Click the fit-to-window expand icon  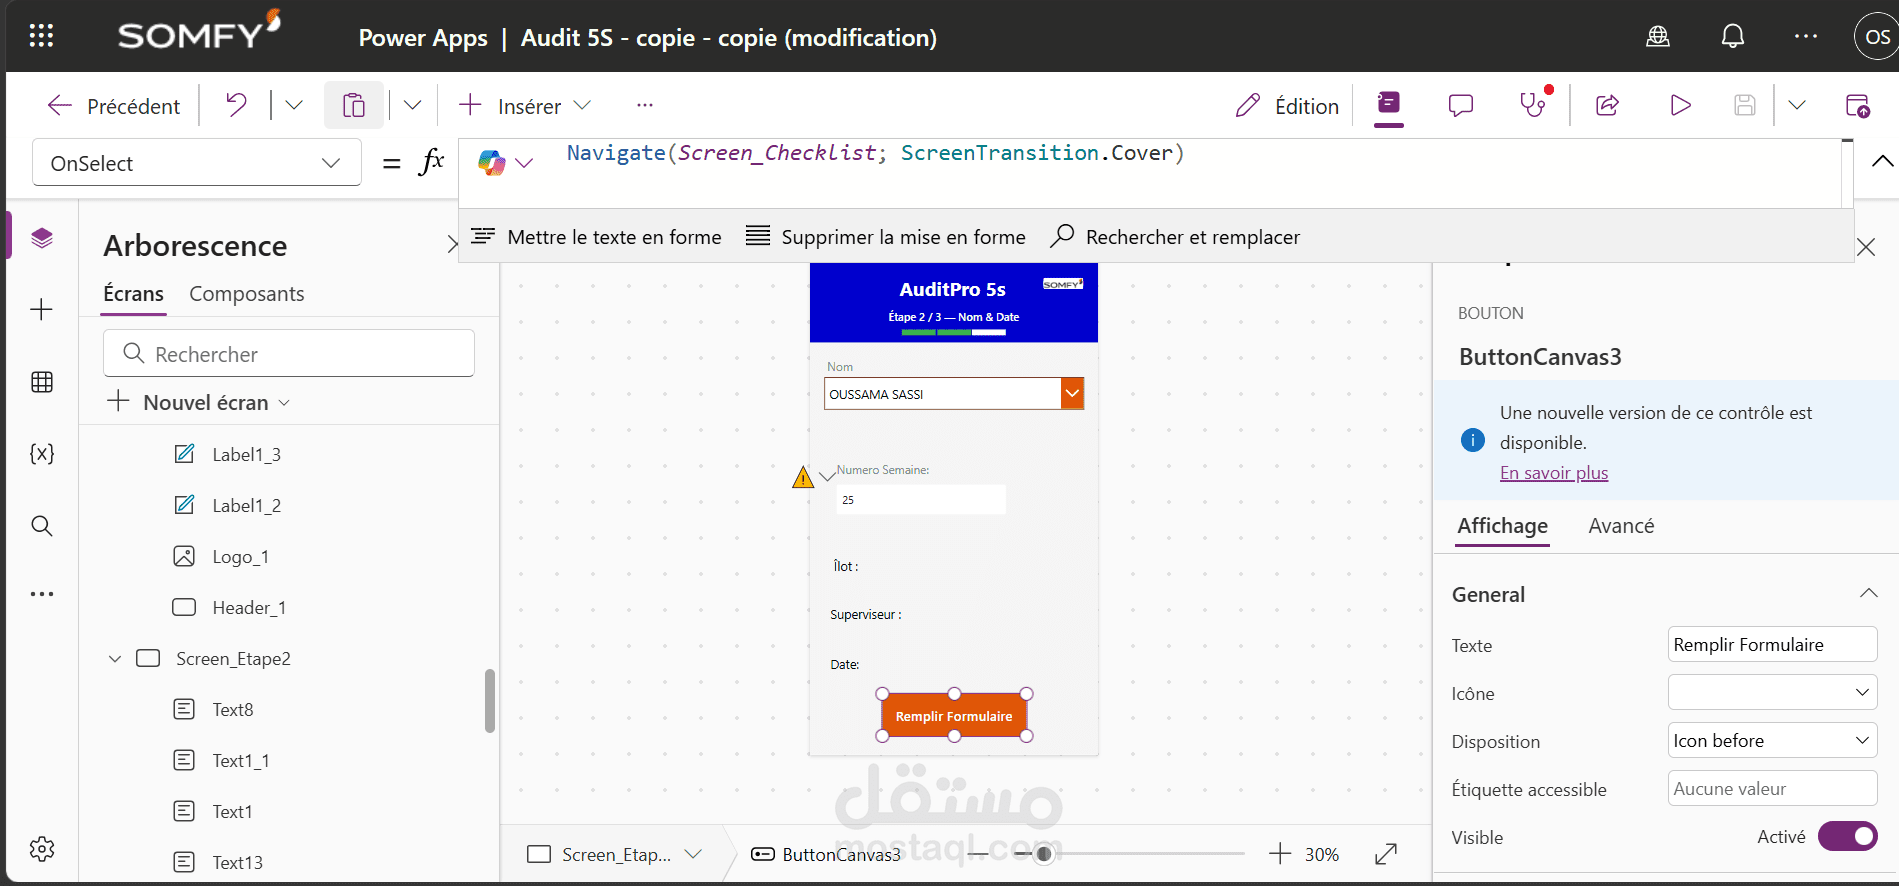coord(1386,854)
